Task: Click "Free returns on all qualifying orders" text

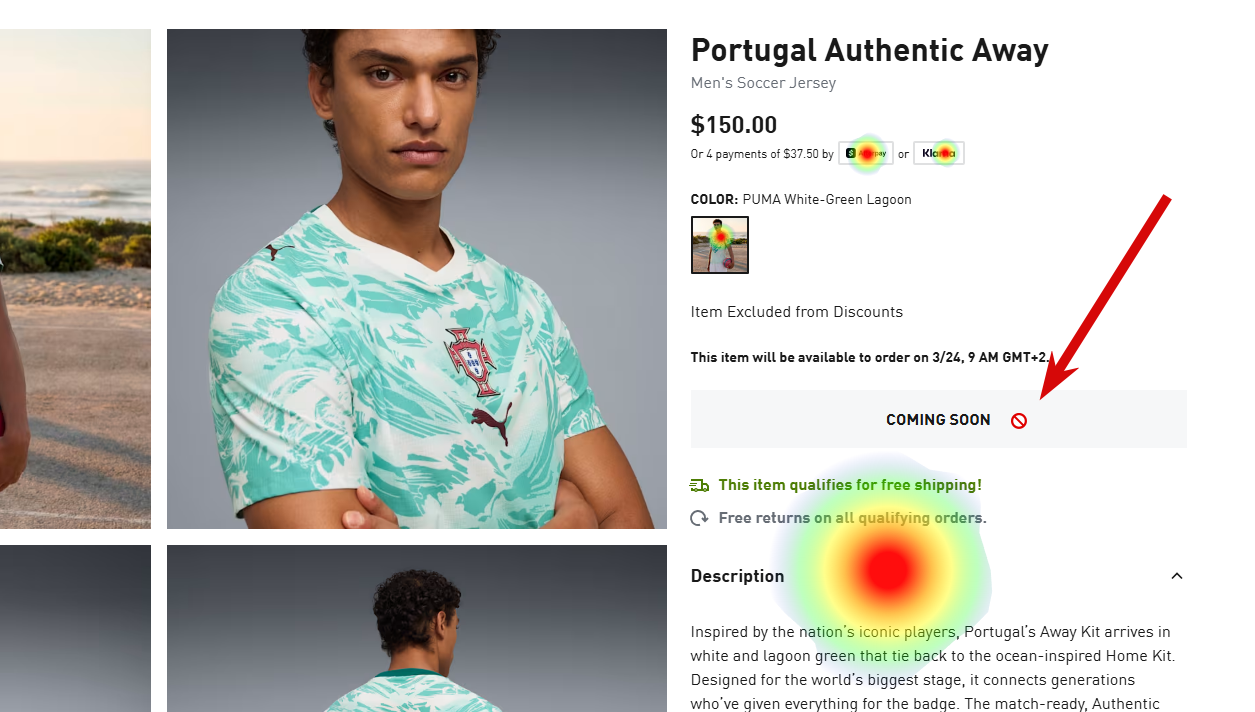Action: pyautogui.click(x=852, y=518)
